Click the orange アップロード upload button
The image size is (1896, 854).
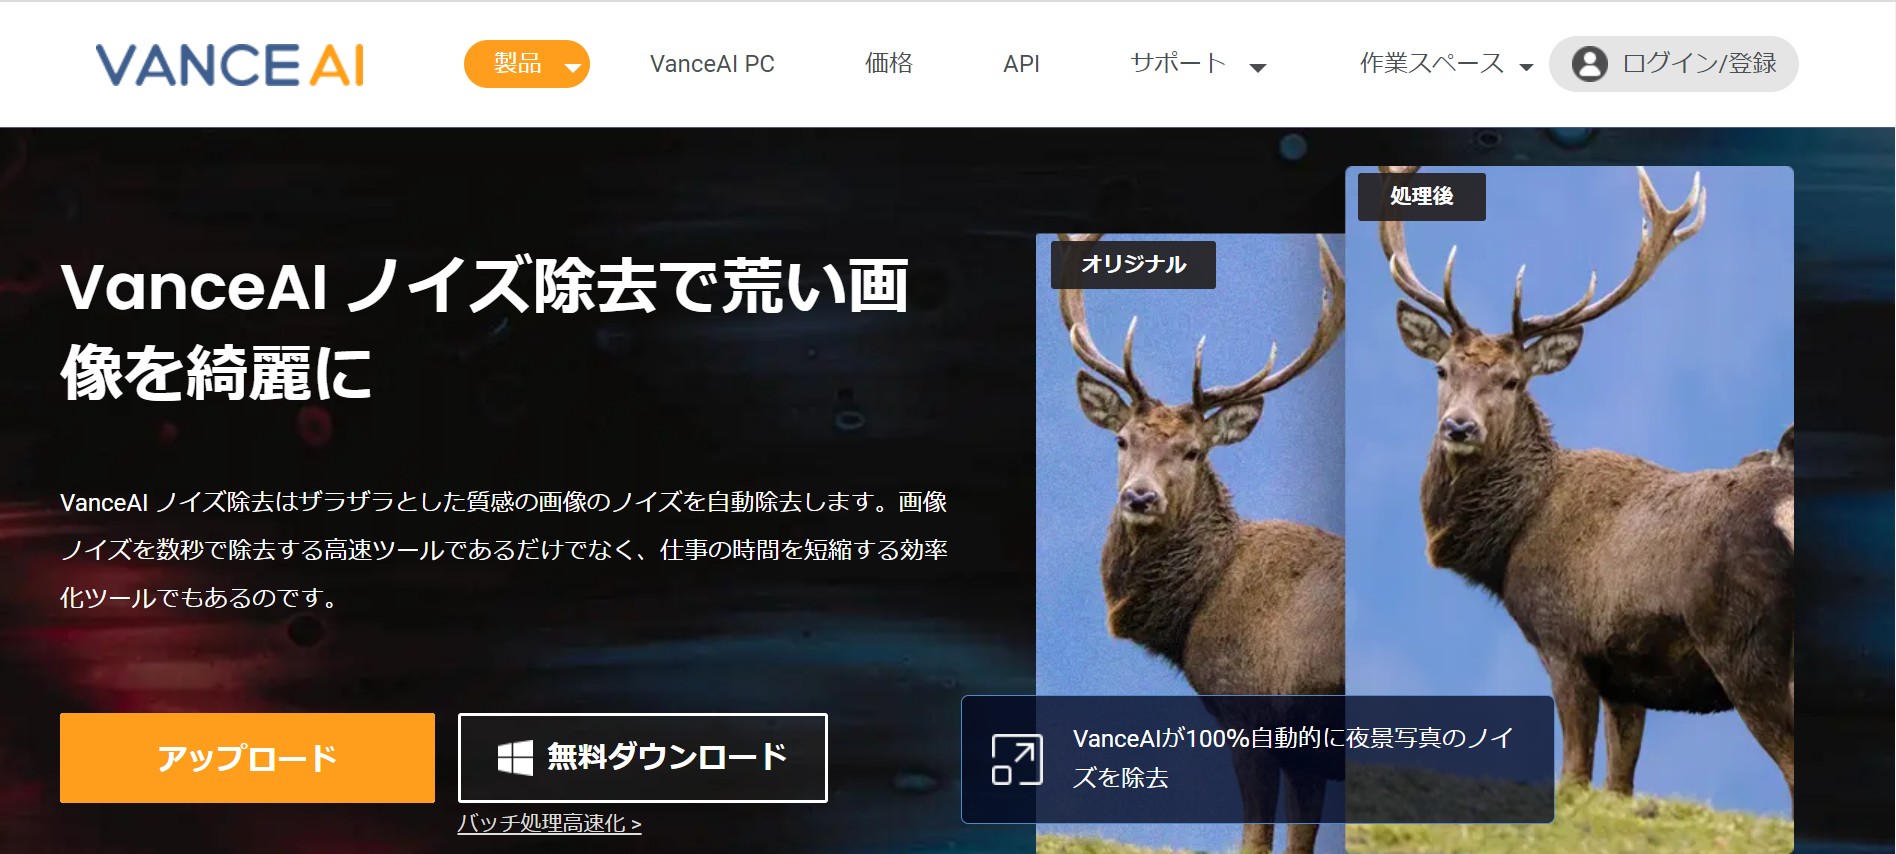[247, 758]
